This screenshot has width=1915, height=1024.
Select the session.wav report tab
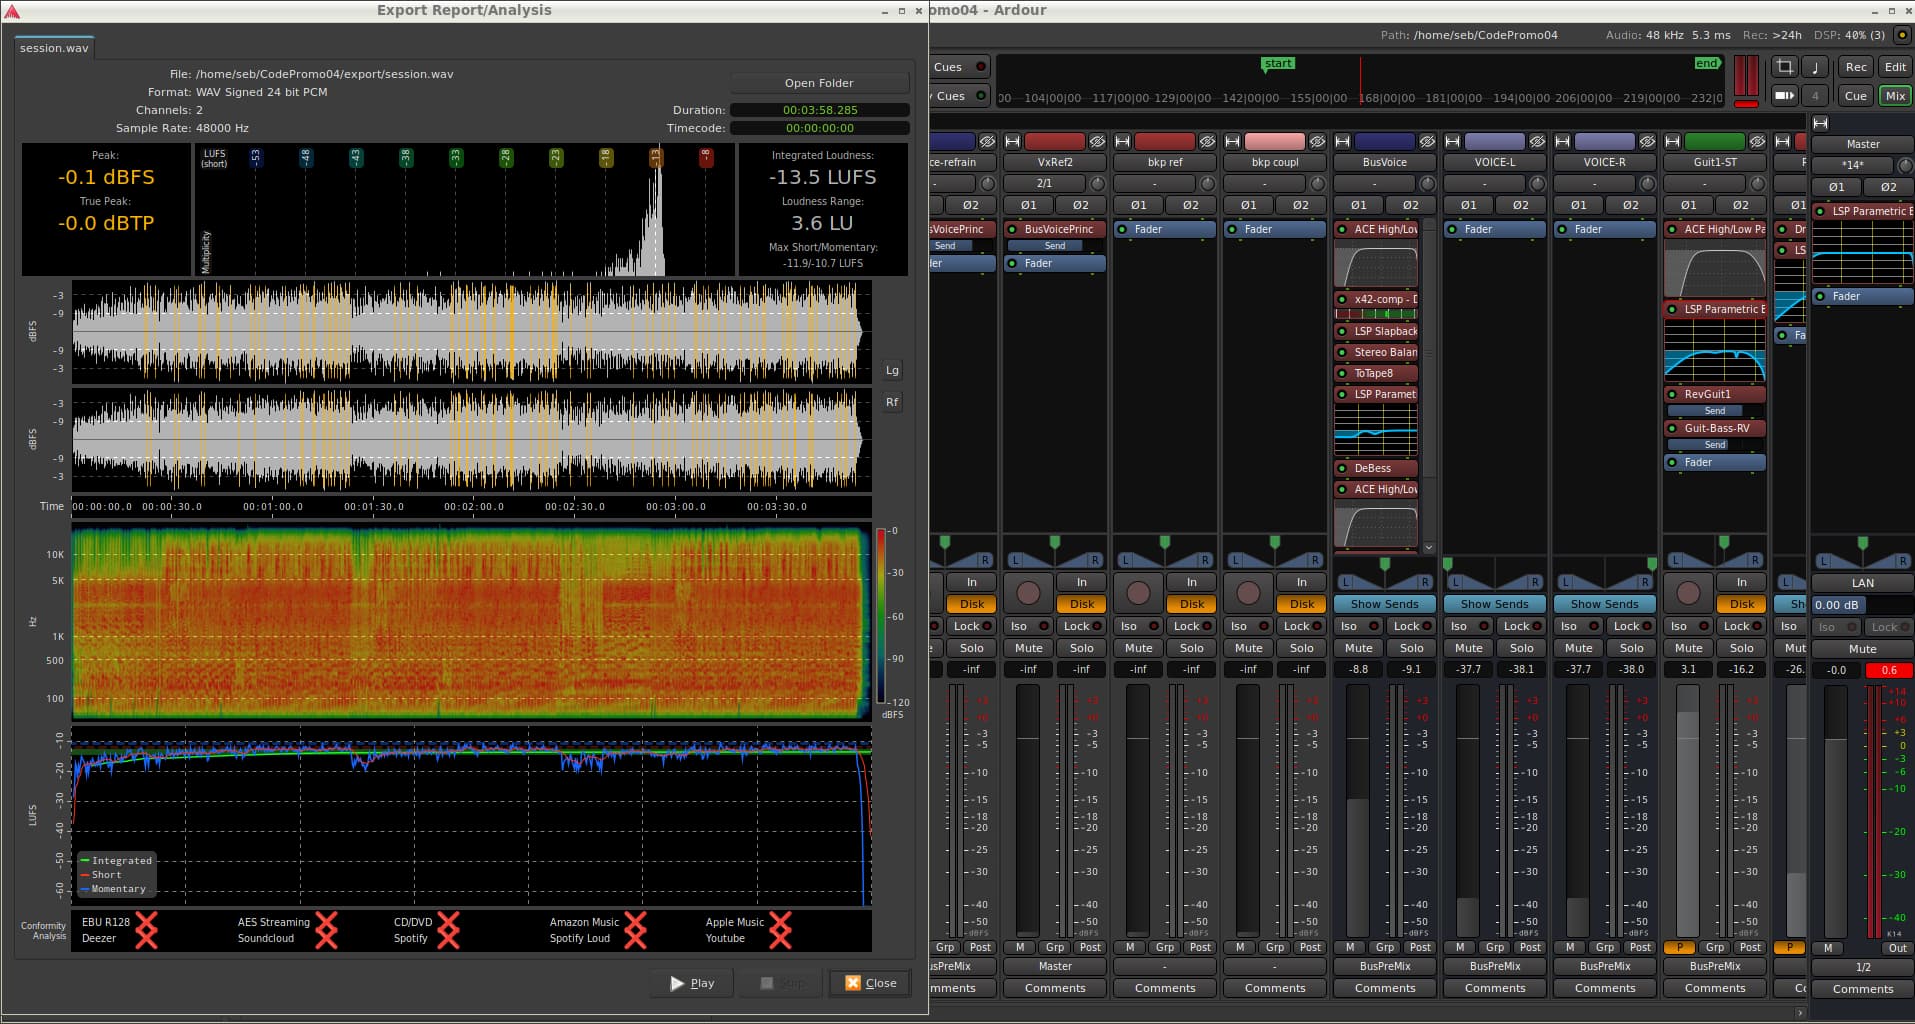(54, 48)
